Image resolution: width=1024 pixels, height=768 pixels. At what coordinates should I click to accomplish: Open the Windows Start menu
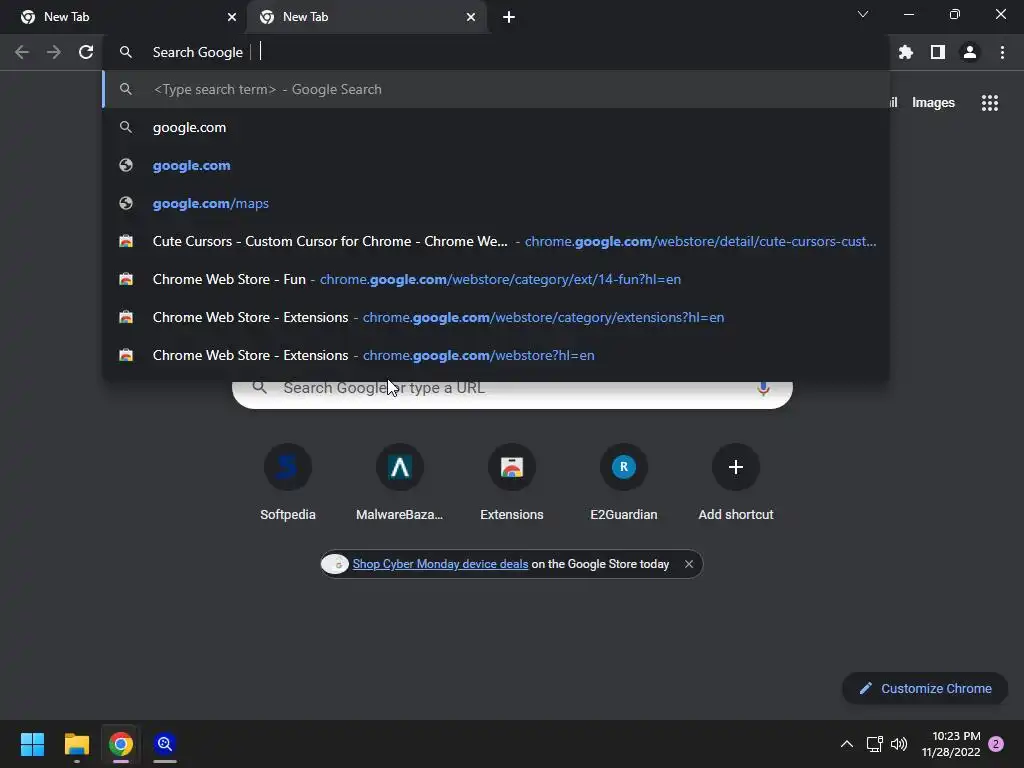pyautogui.click(x=32, y=744)
